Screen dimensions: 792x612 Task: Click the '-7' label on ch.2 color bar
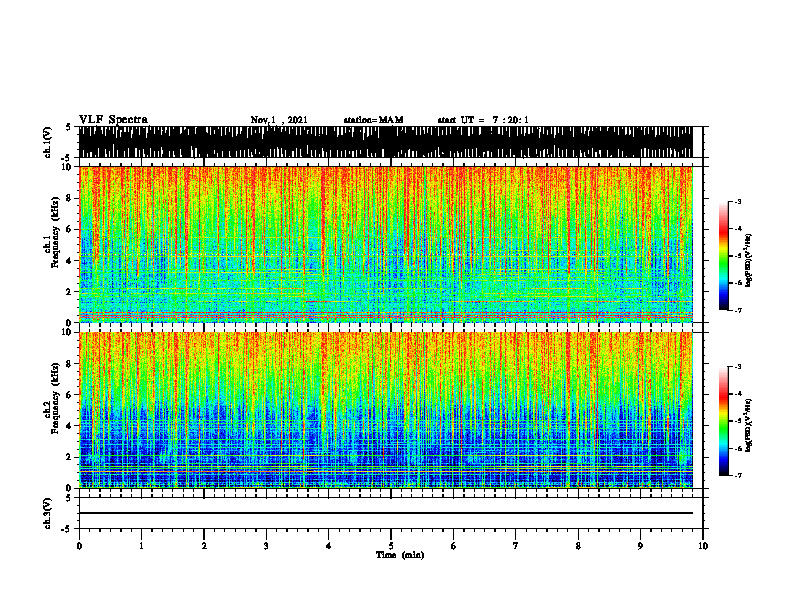(737, 475)
